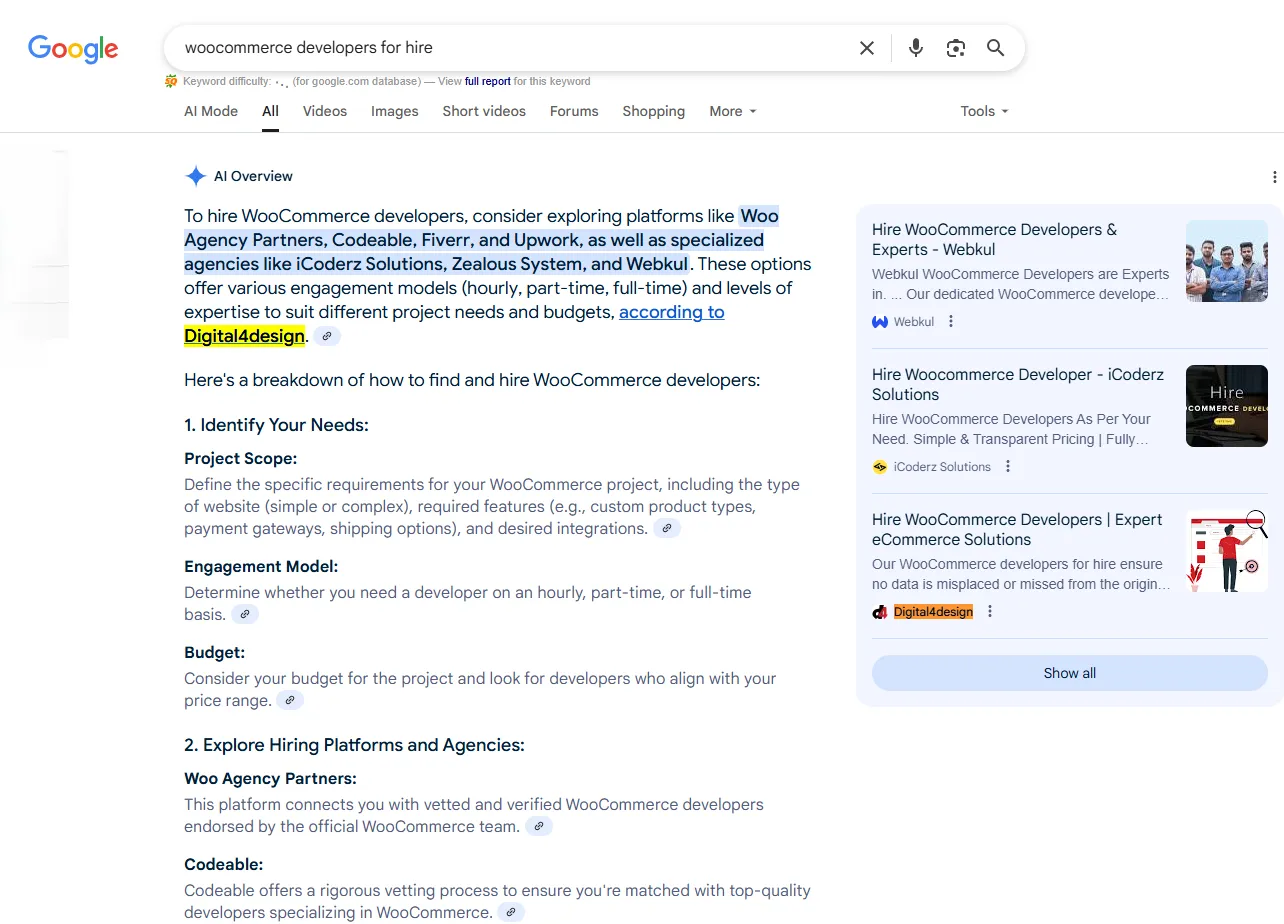Go to Google home via logo
The image size is (1284, 924).
tap(73, 48)
